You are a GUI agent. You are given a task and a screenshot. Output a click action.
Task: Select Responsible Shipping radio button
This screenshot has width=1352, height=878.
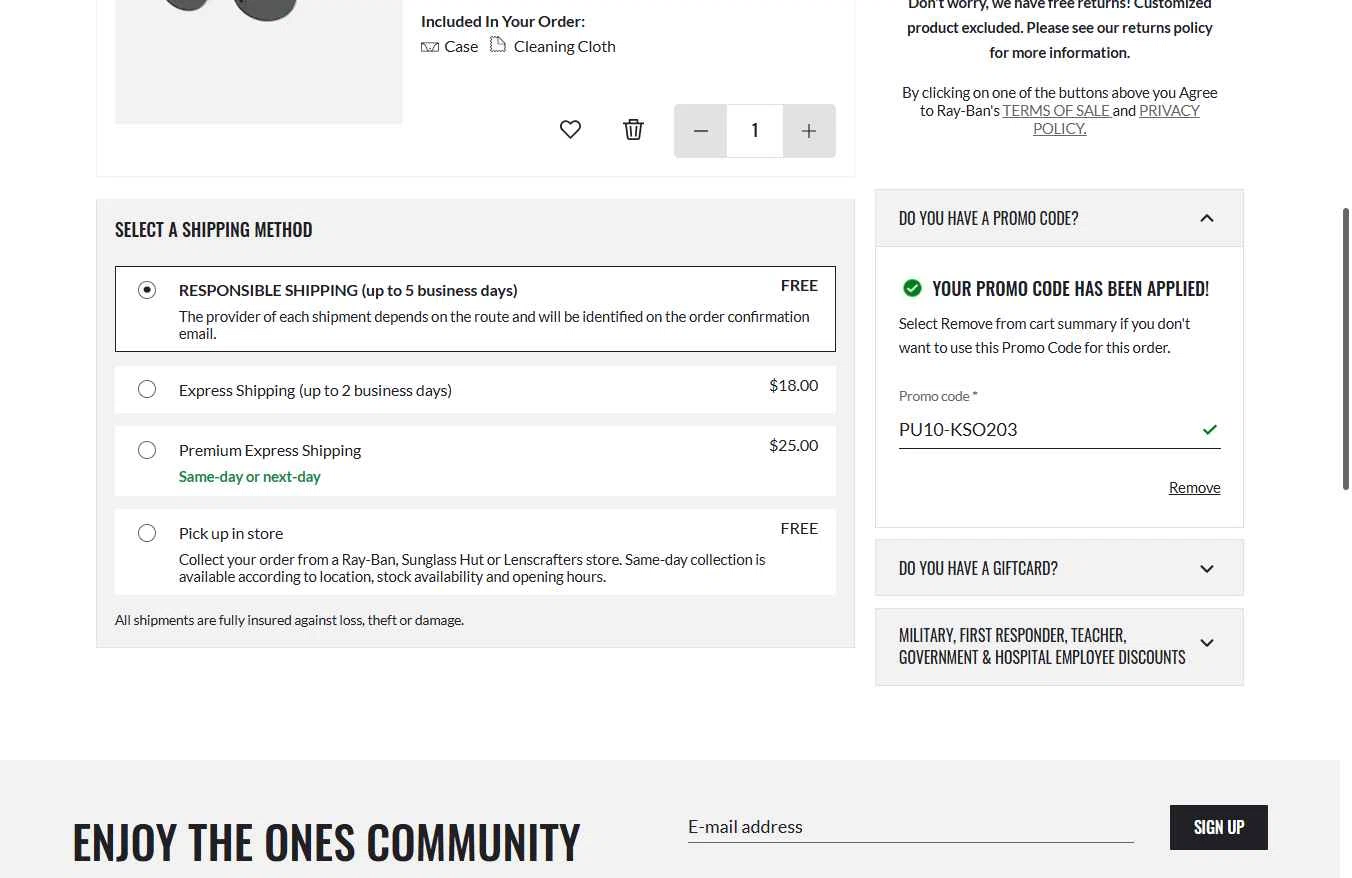(147, 290)
